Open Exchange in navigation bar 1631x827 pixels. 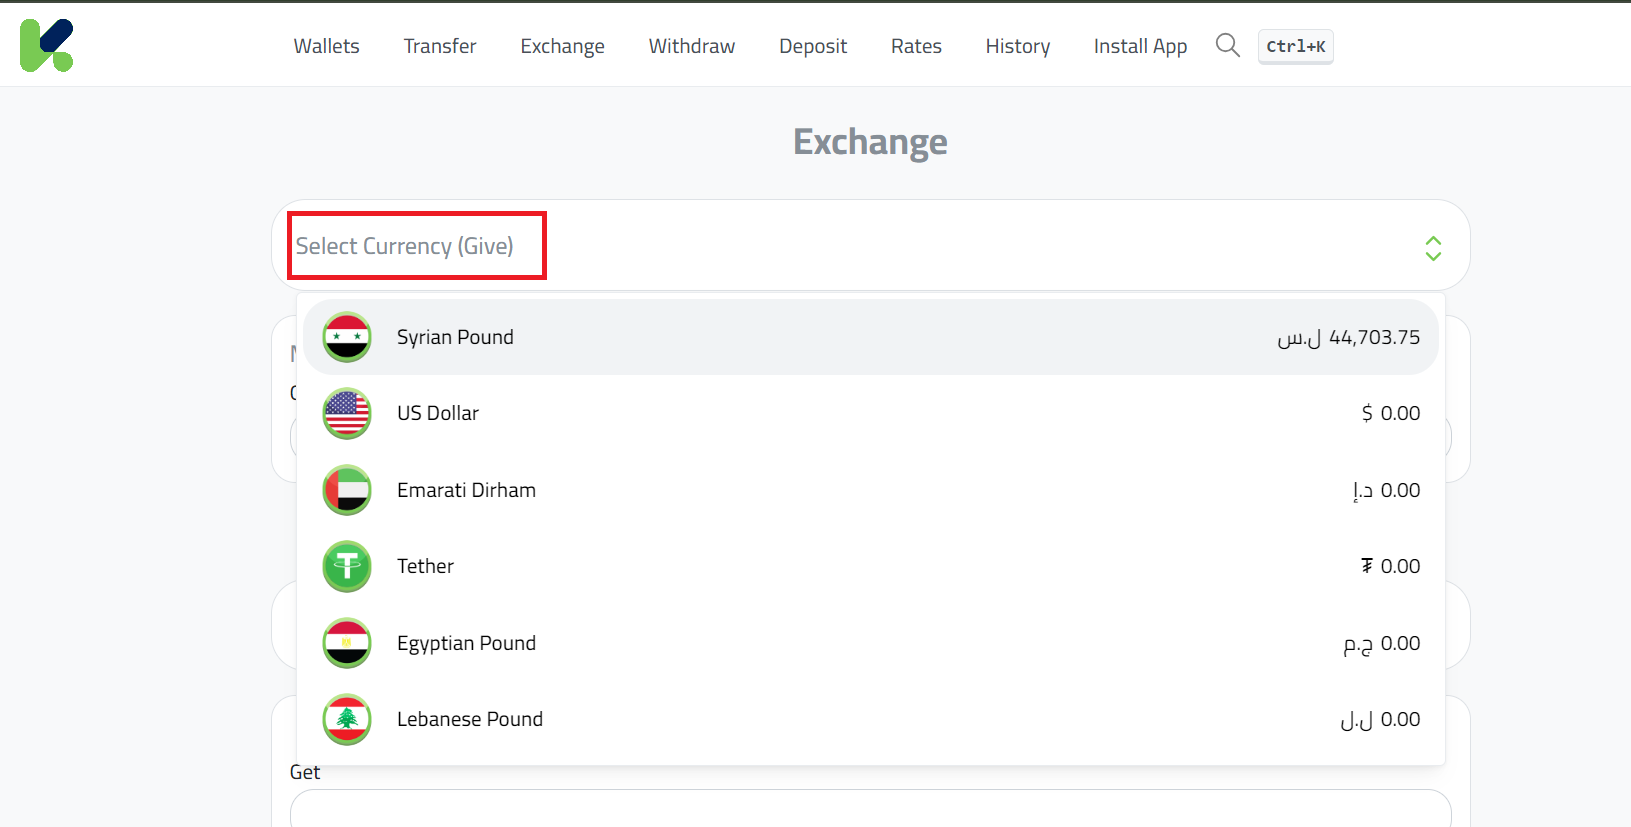pyautogui.click(x=562, y=46)
